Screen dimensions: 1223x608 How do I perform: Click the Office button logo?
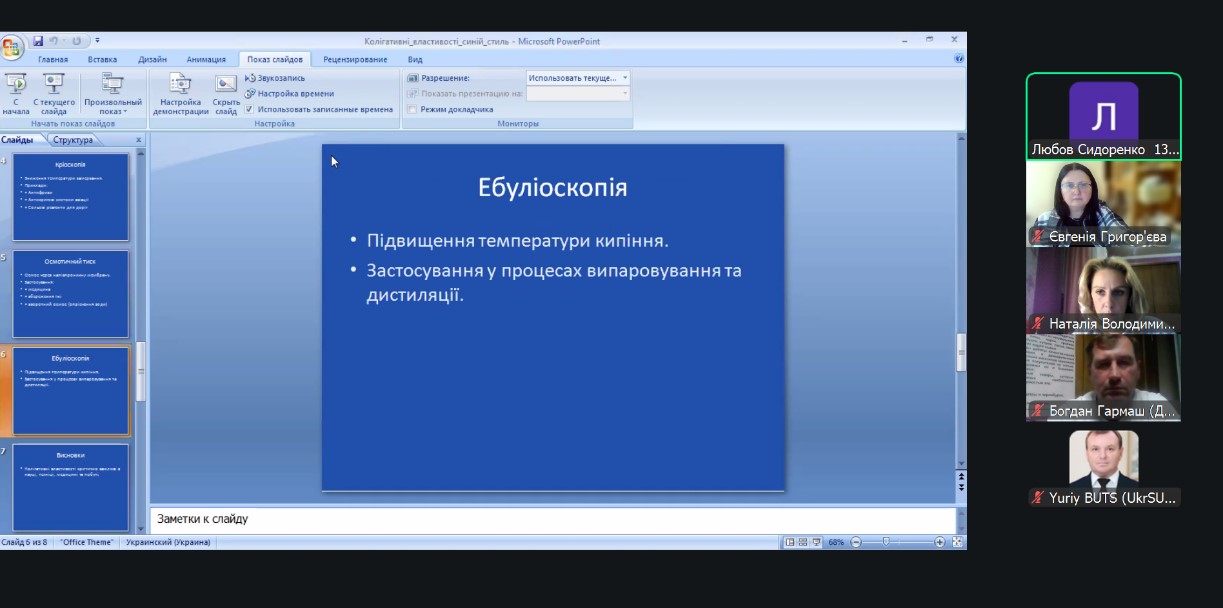(x=11, y=46)
